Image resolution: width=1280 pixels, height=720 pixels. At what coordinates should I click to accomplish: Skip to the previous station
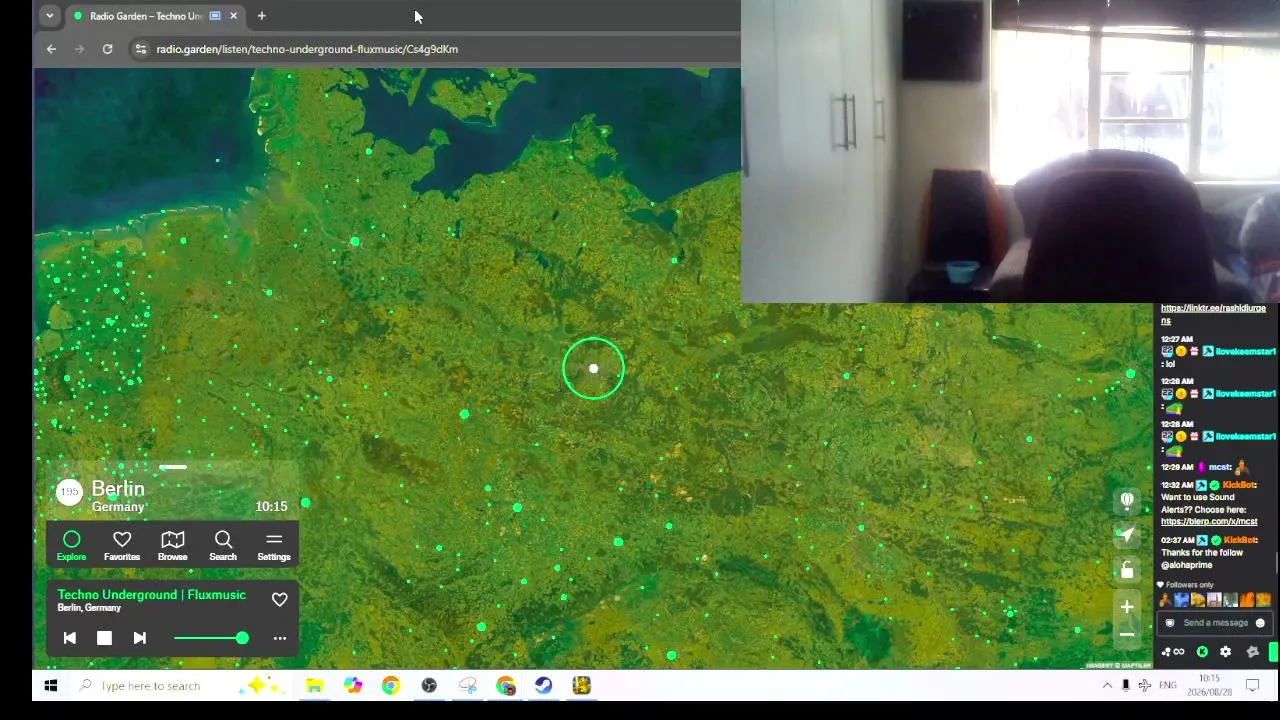[x=70, y=638]
